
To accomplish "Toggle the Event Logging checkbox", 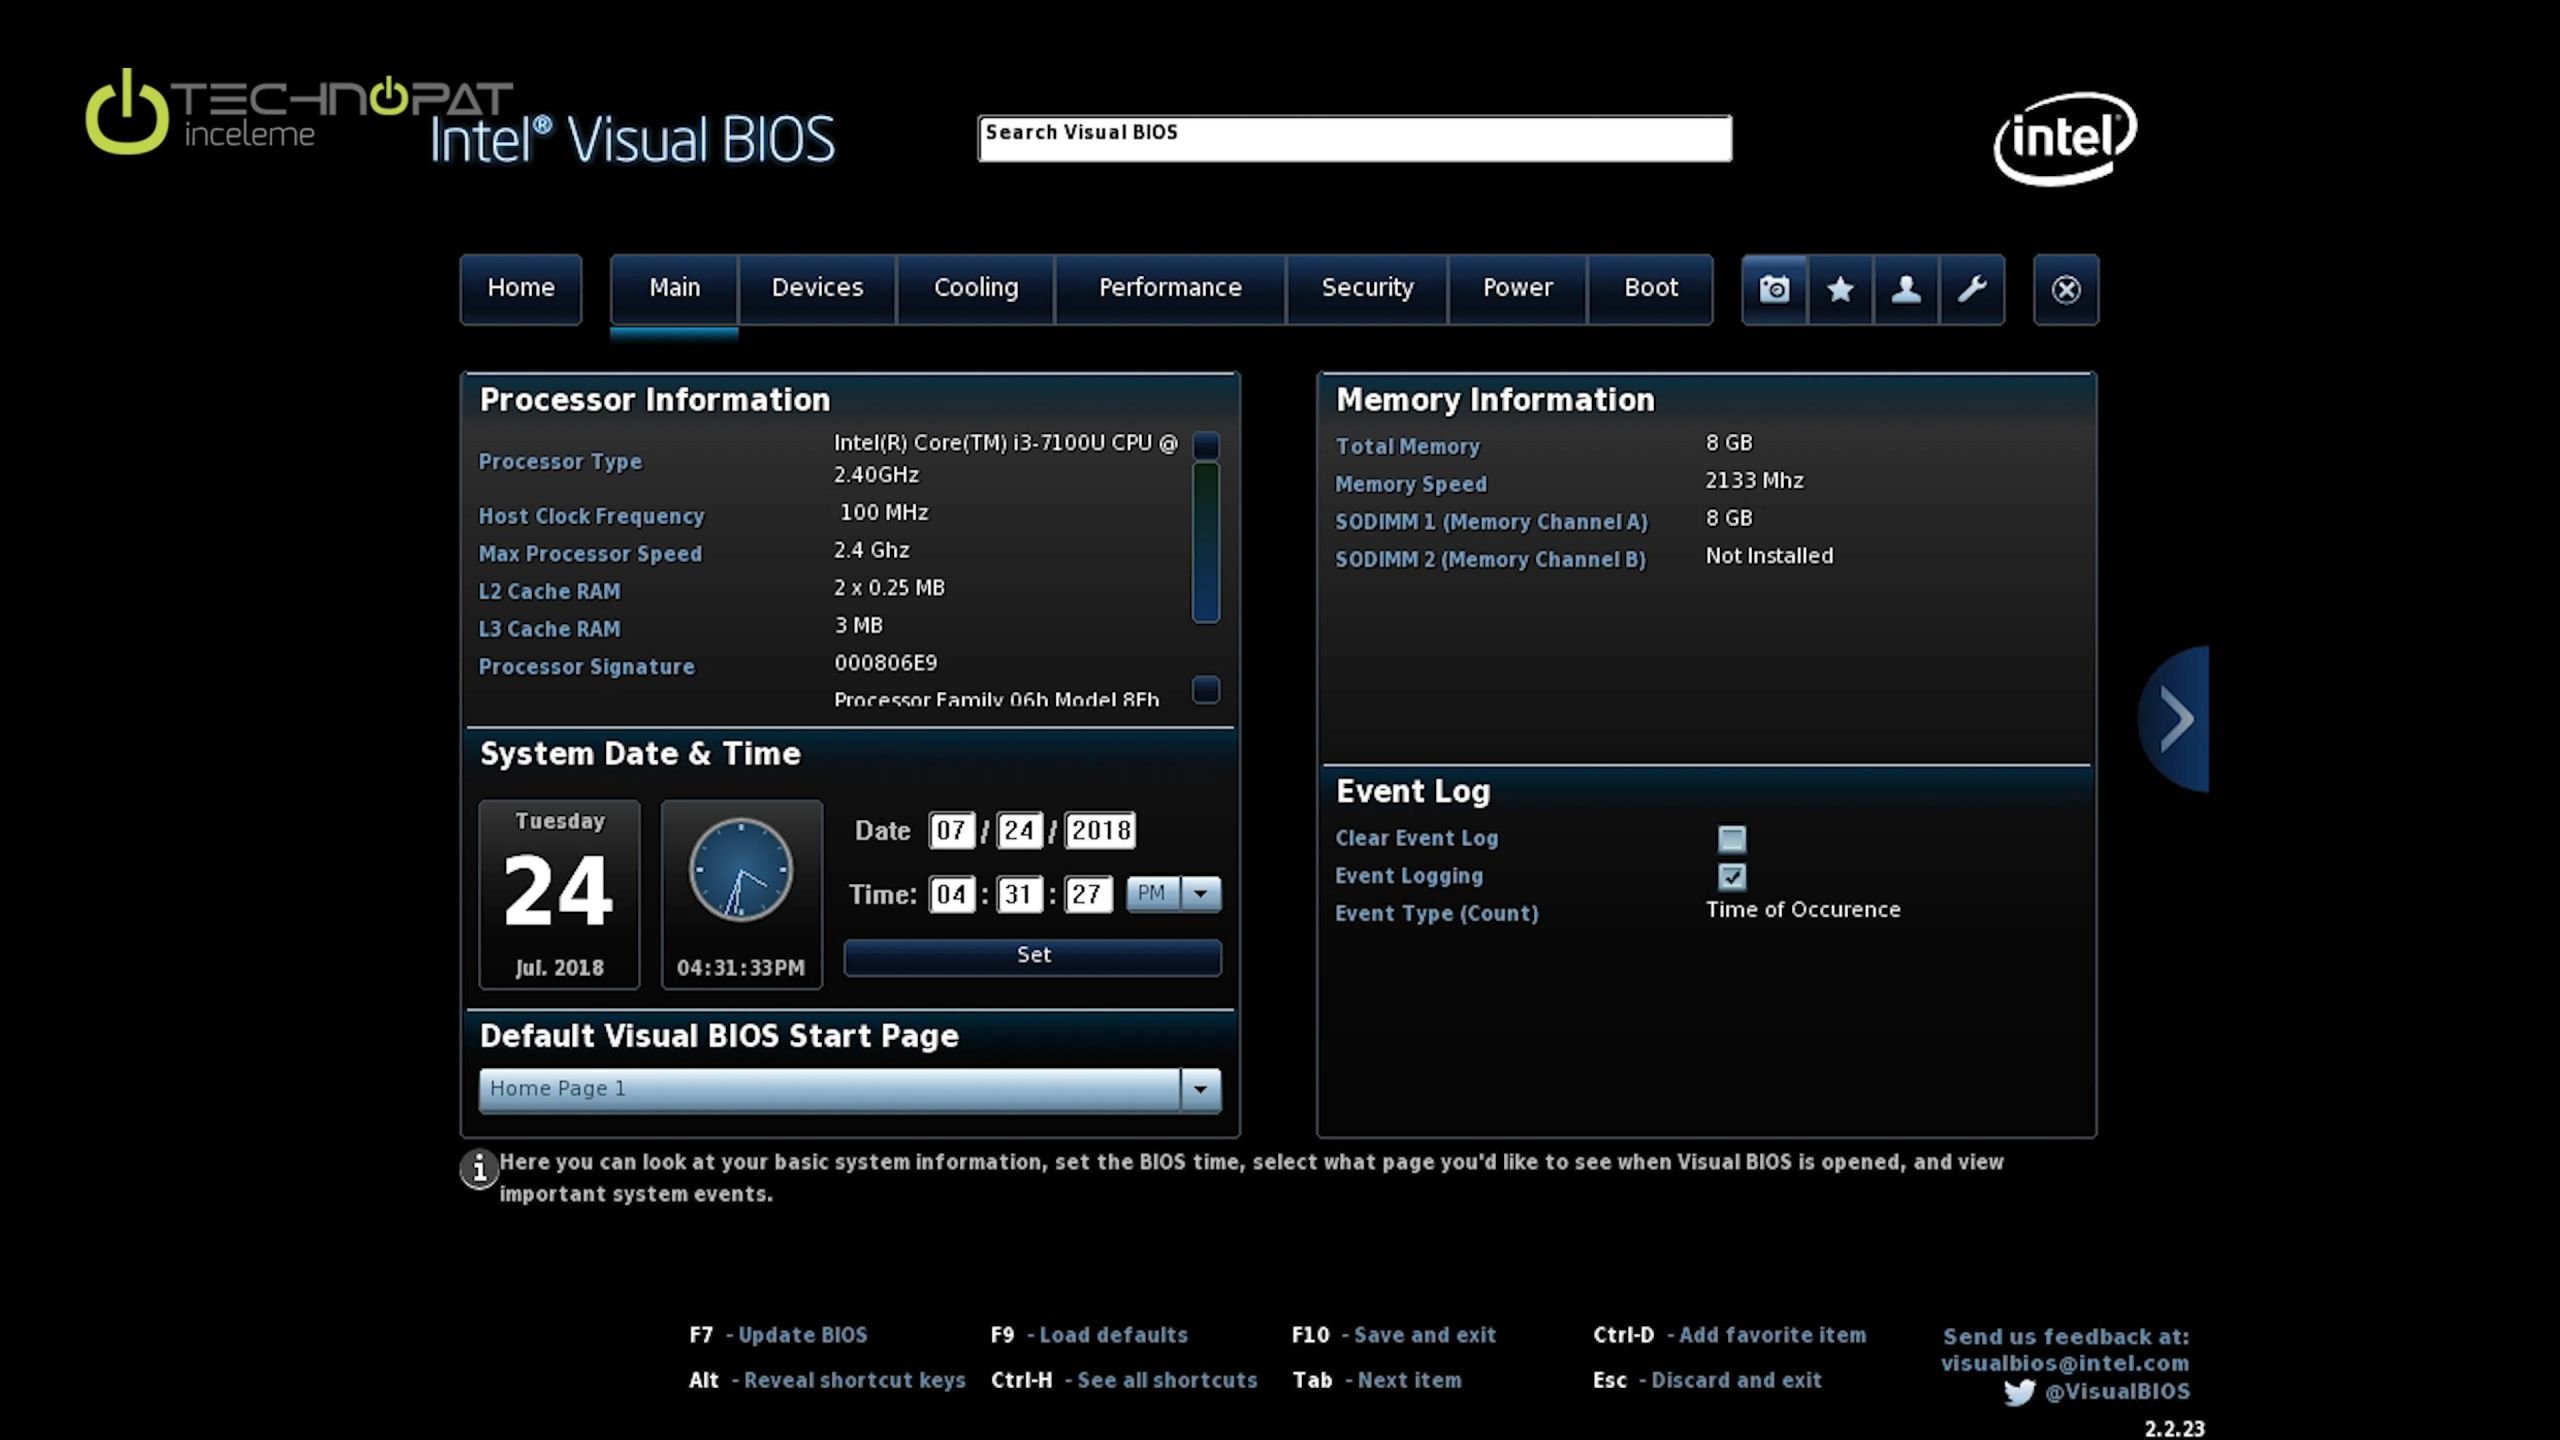I will [1732, 877].
